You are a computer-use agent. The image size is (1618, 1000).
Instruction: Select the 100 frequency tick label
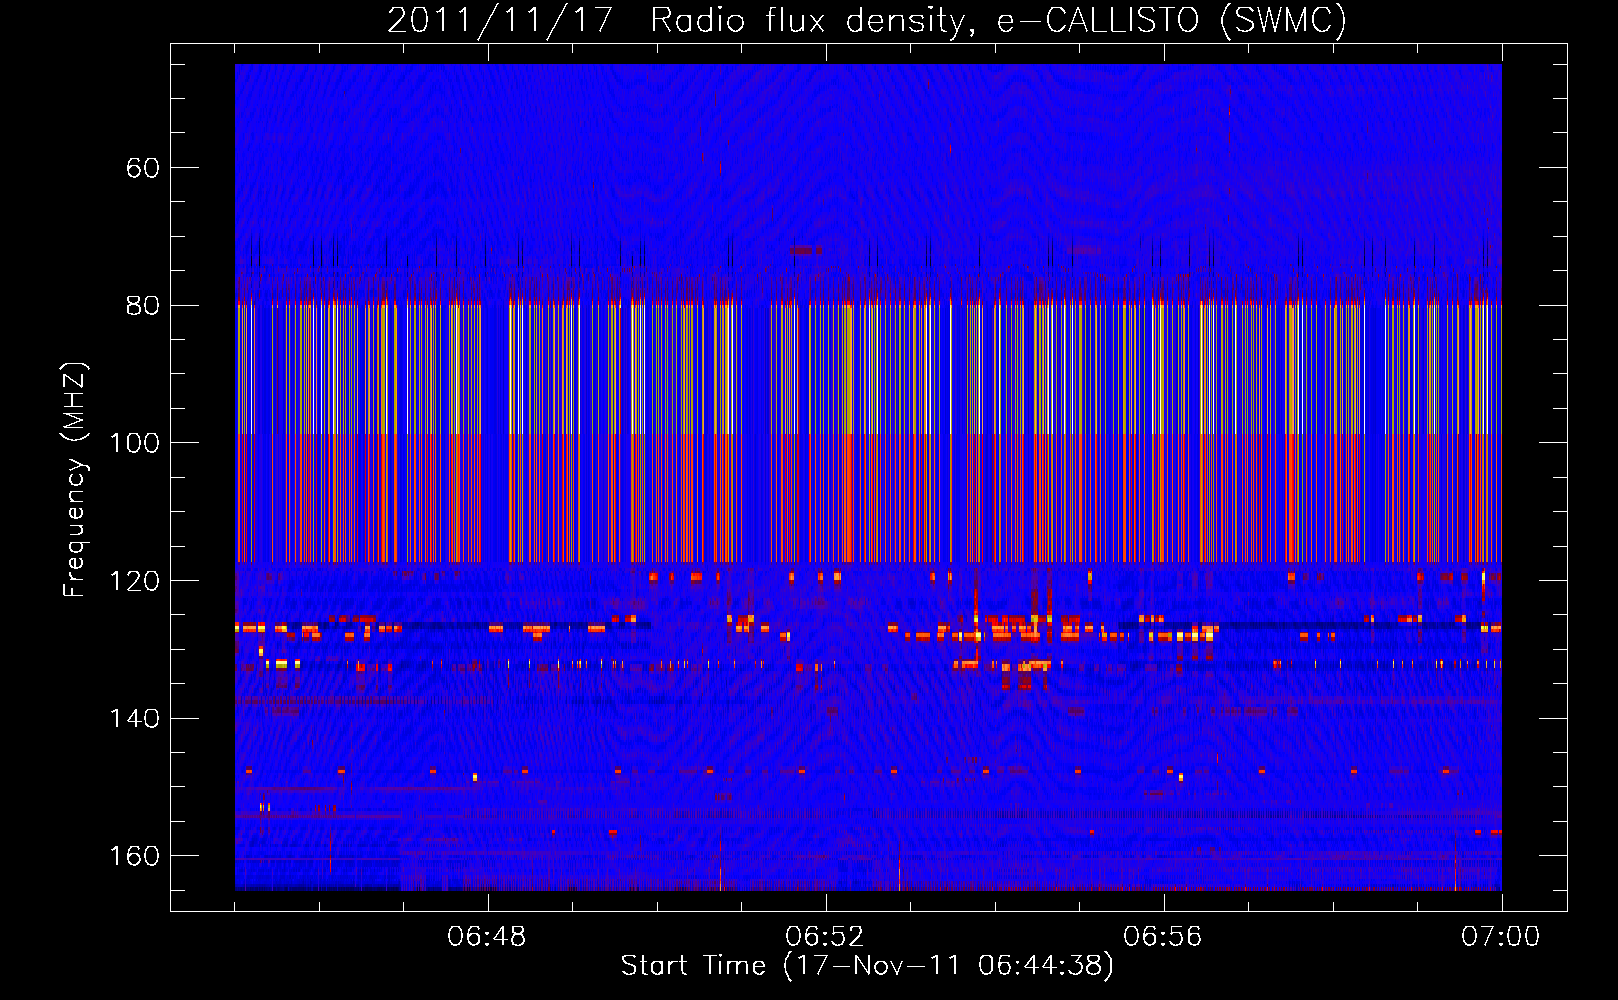pos(135,443)
